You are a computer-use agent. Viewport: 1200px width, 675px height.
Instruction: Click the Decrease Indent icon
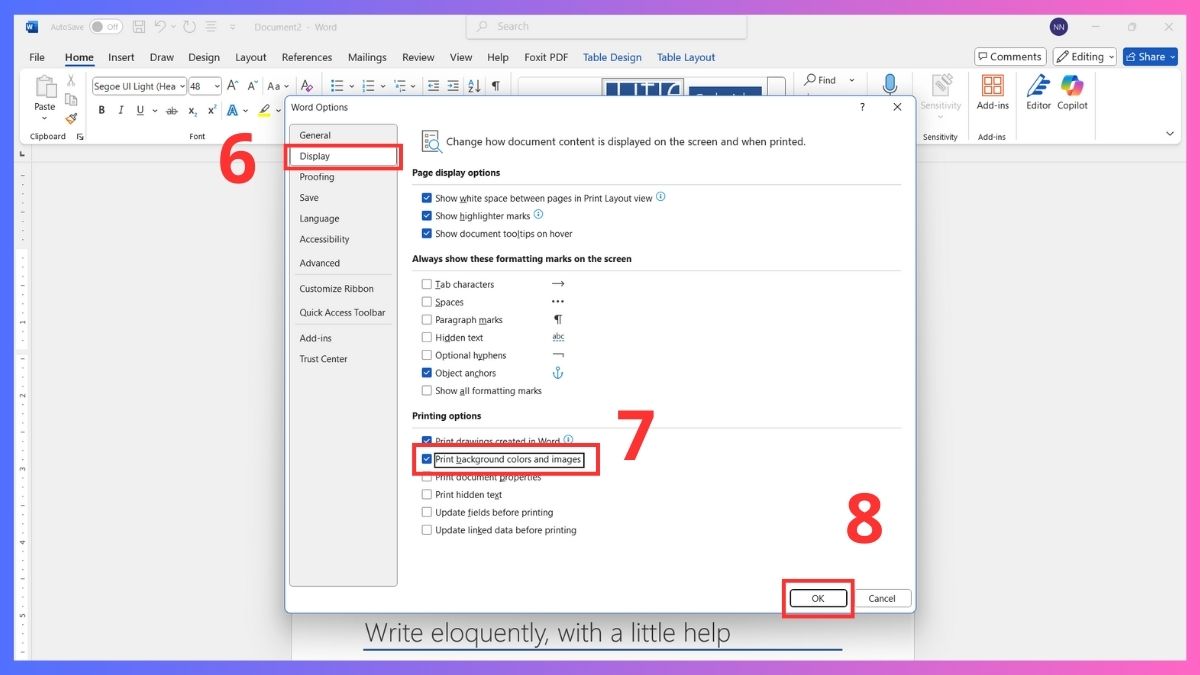pyautogui.click(x=431, y=86)
